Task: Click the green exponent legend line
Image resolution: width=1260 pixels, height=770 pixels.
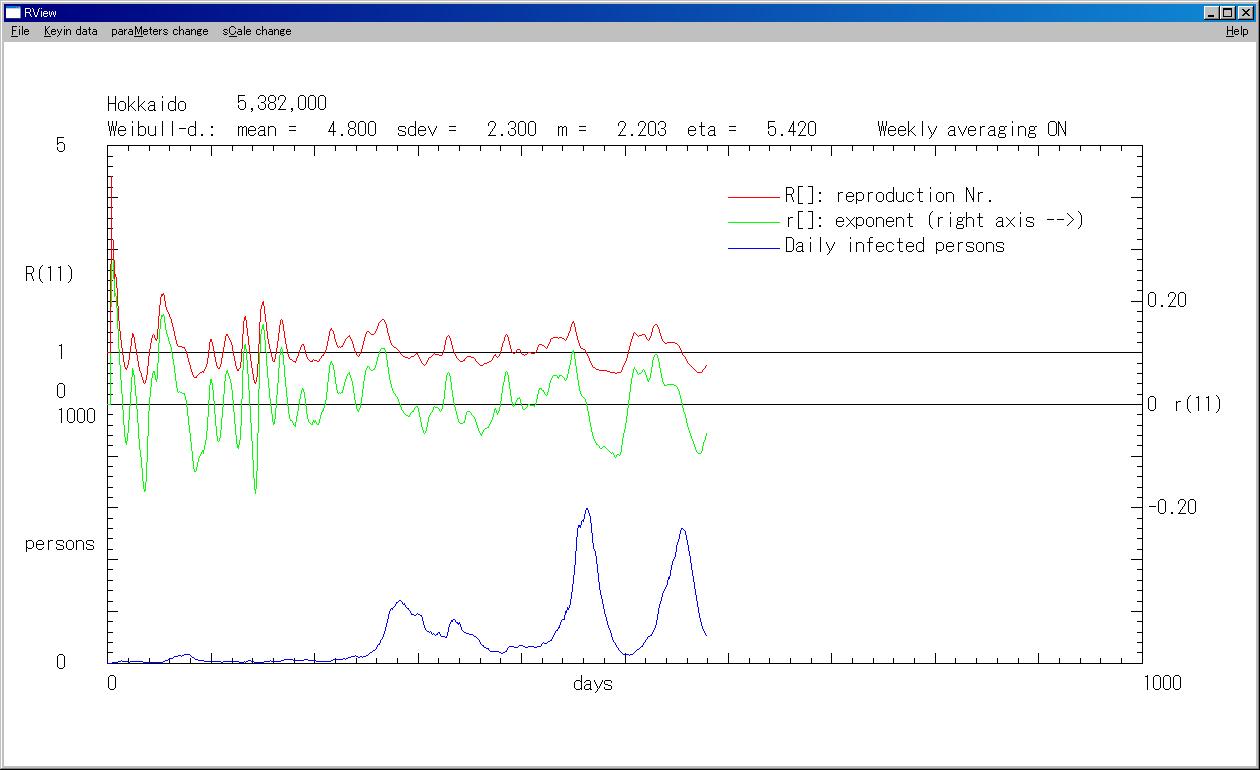Action: [x=753, y=222]
